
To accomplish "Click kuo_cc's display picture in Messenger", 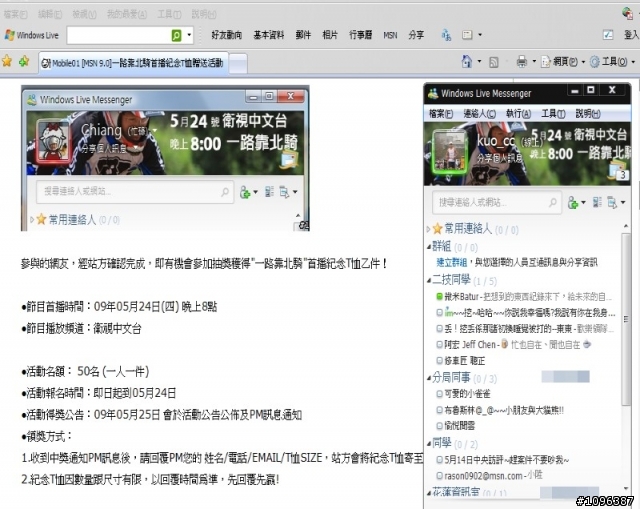I will [x=449, y=153].
